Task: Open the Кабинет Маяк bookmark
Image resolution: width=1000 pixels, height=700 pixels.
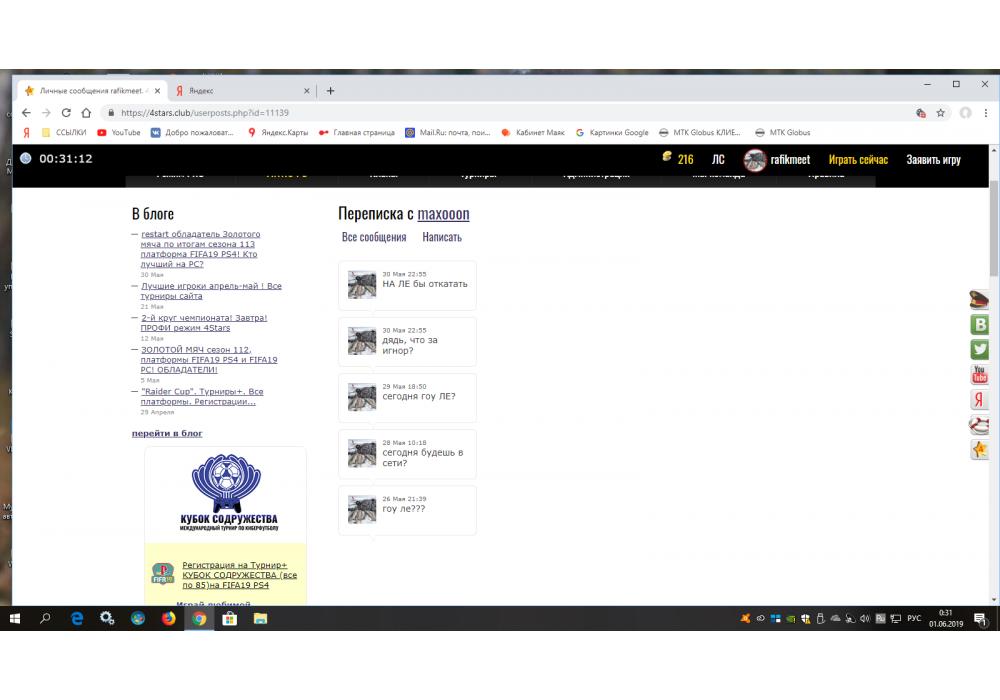Action: coord(533,133)
